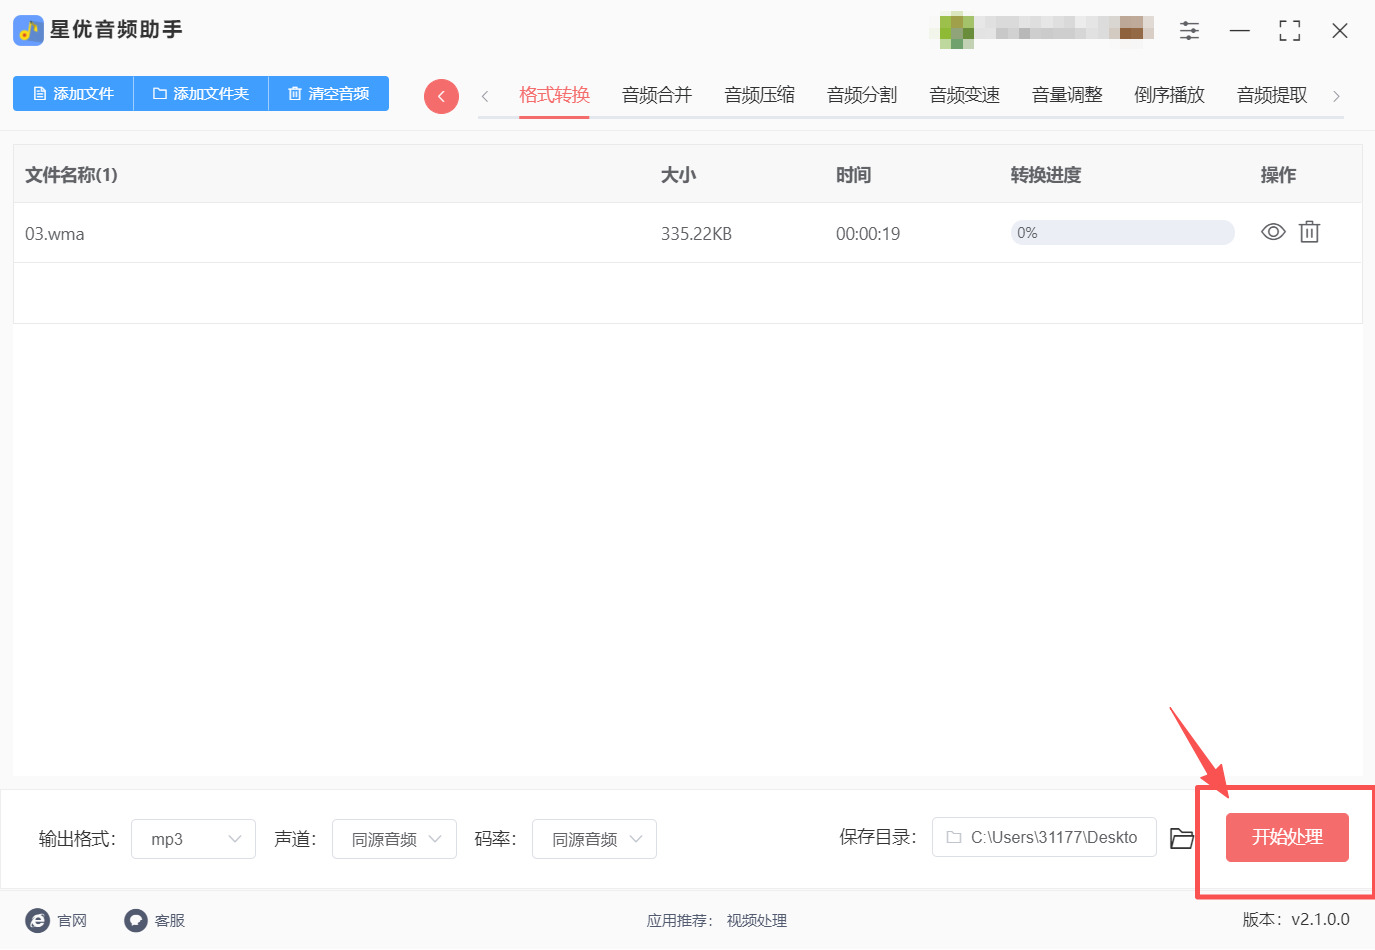Open 客服 customer service chat
This screenshot has height=950, width=1375.
135,920
